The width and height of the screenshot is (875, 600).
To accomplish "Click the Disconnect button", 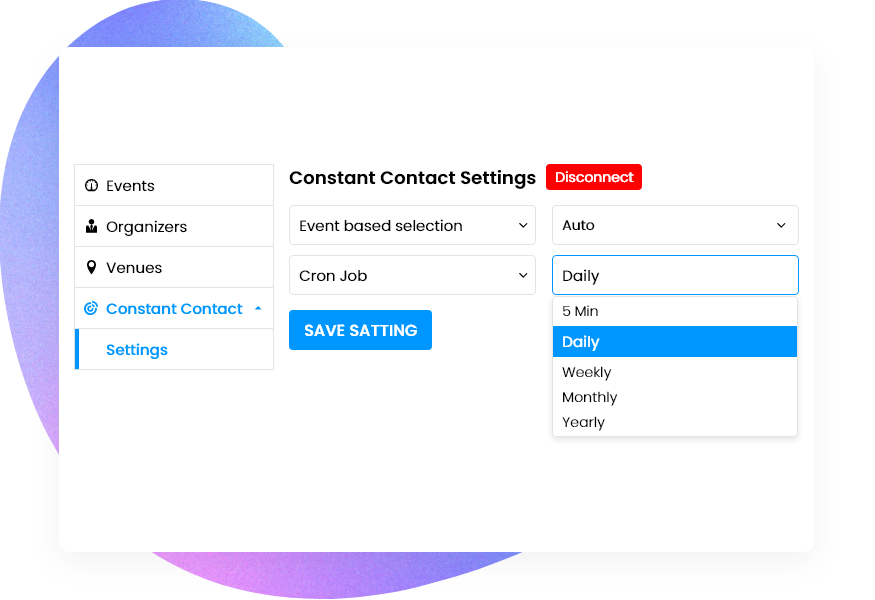I will [594, 177].
